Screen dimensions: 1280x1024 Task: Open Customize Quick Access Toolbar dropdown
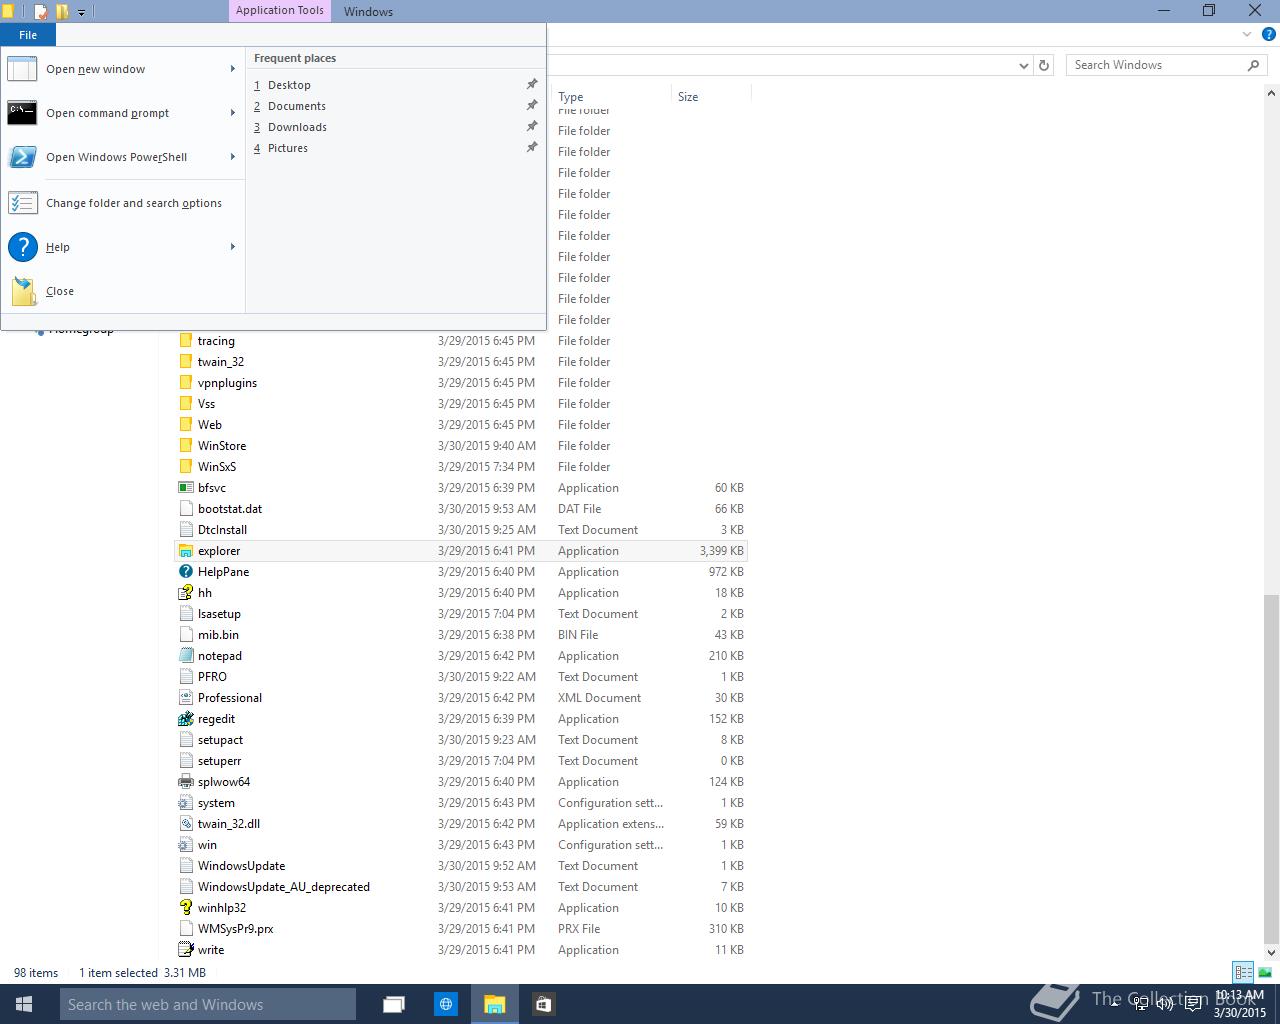click(81, 13)
